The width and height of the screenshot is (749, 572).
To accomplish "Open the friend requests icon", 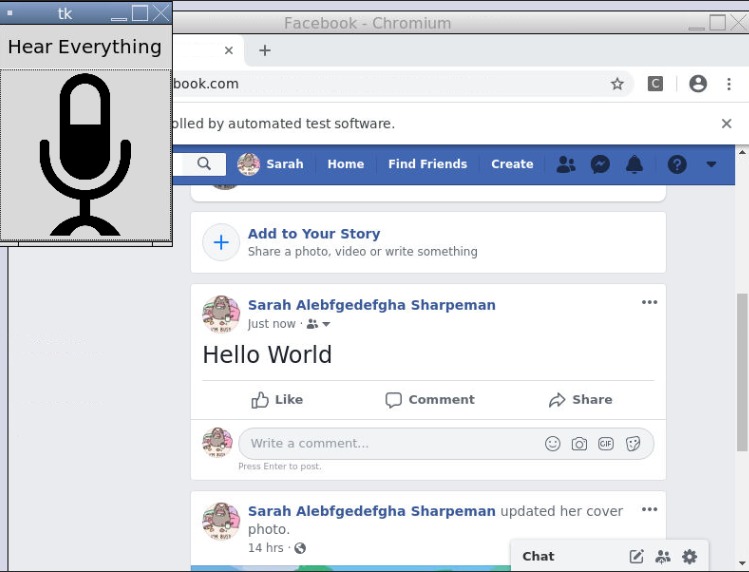I will coord(566,164).
